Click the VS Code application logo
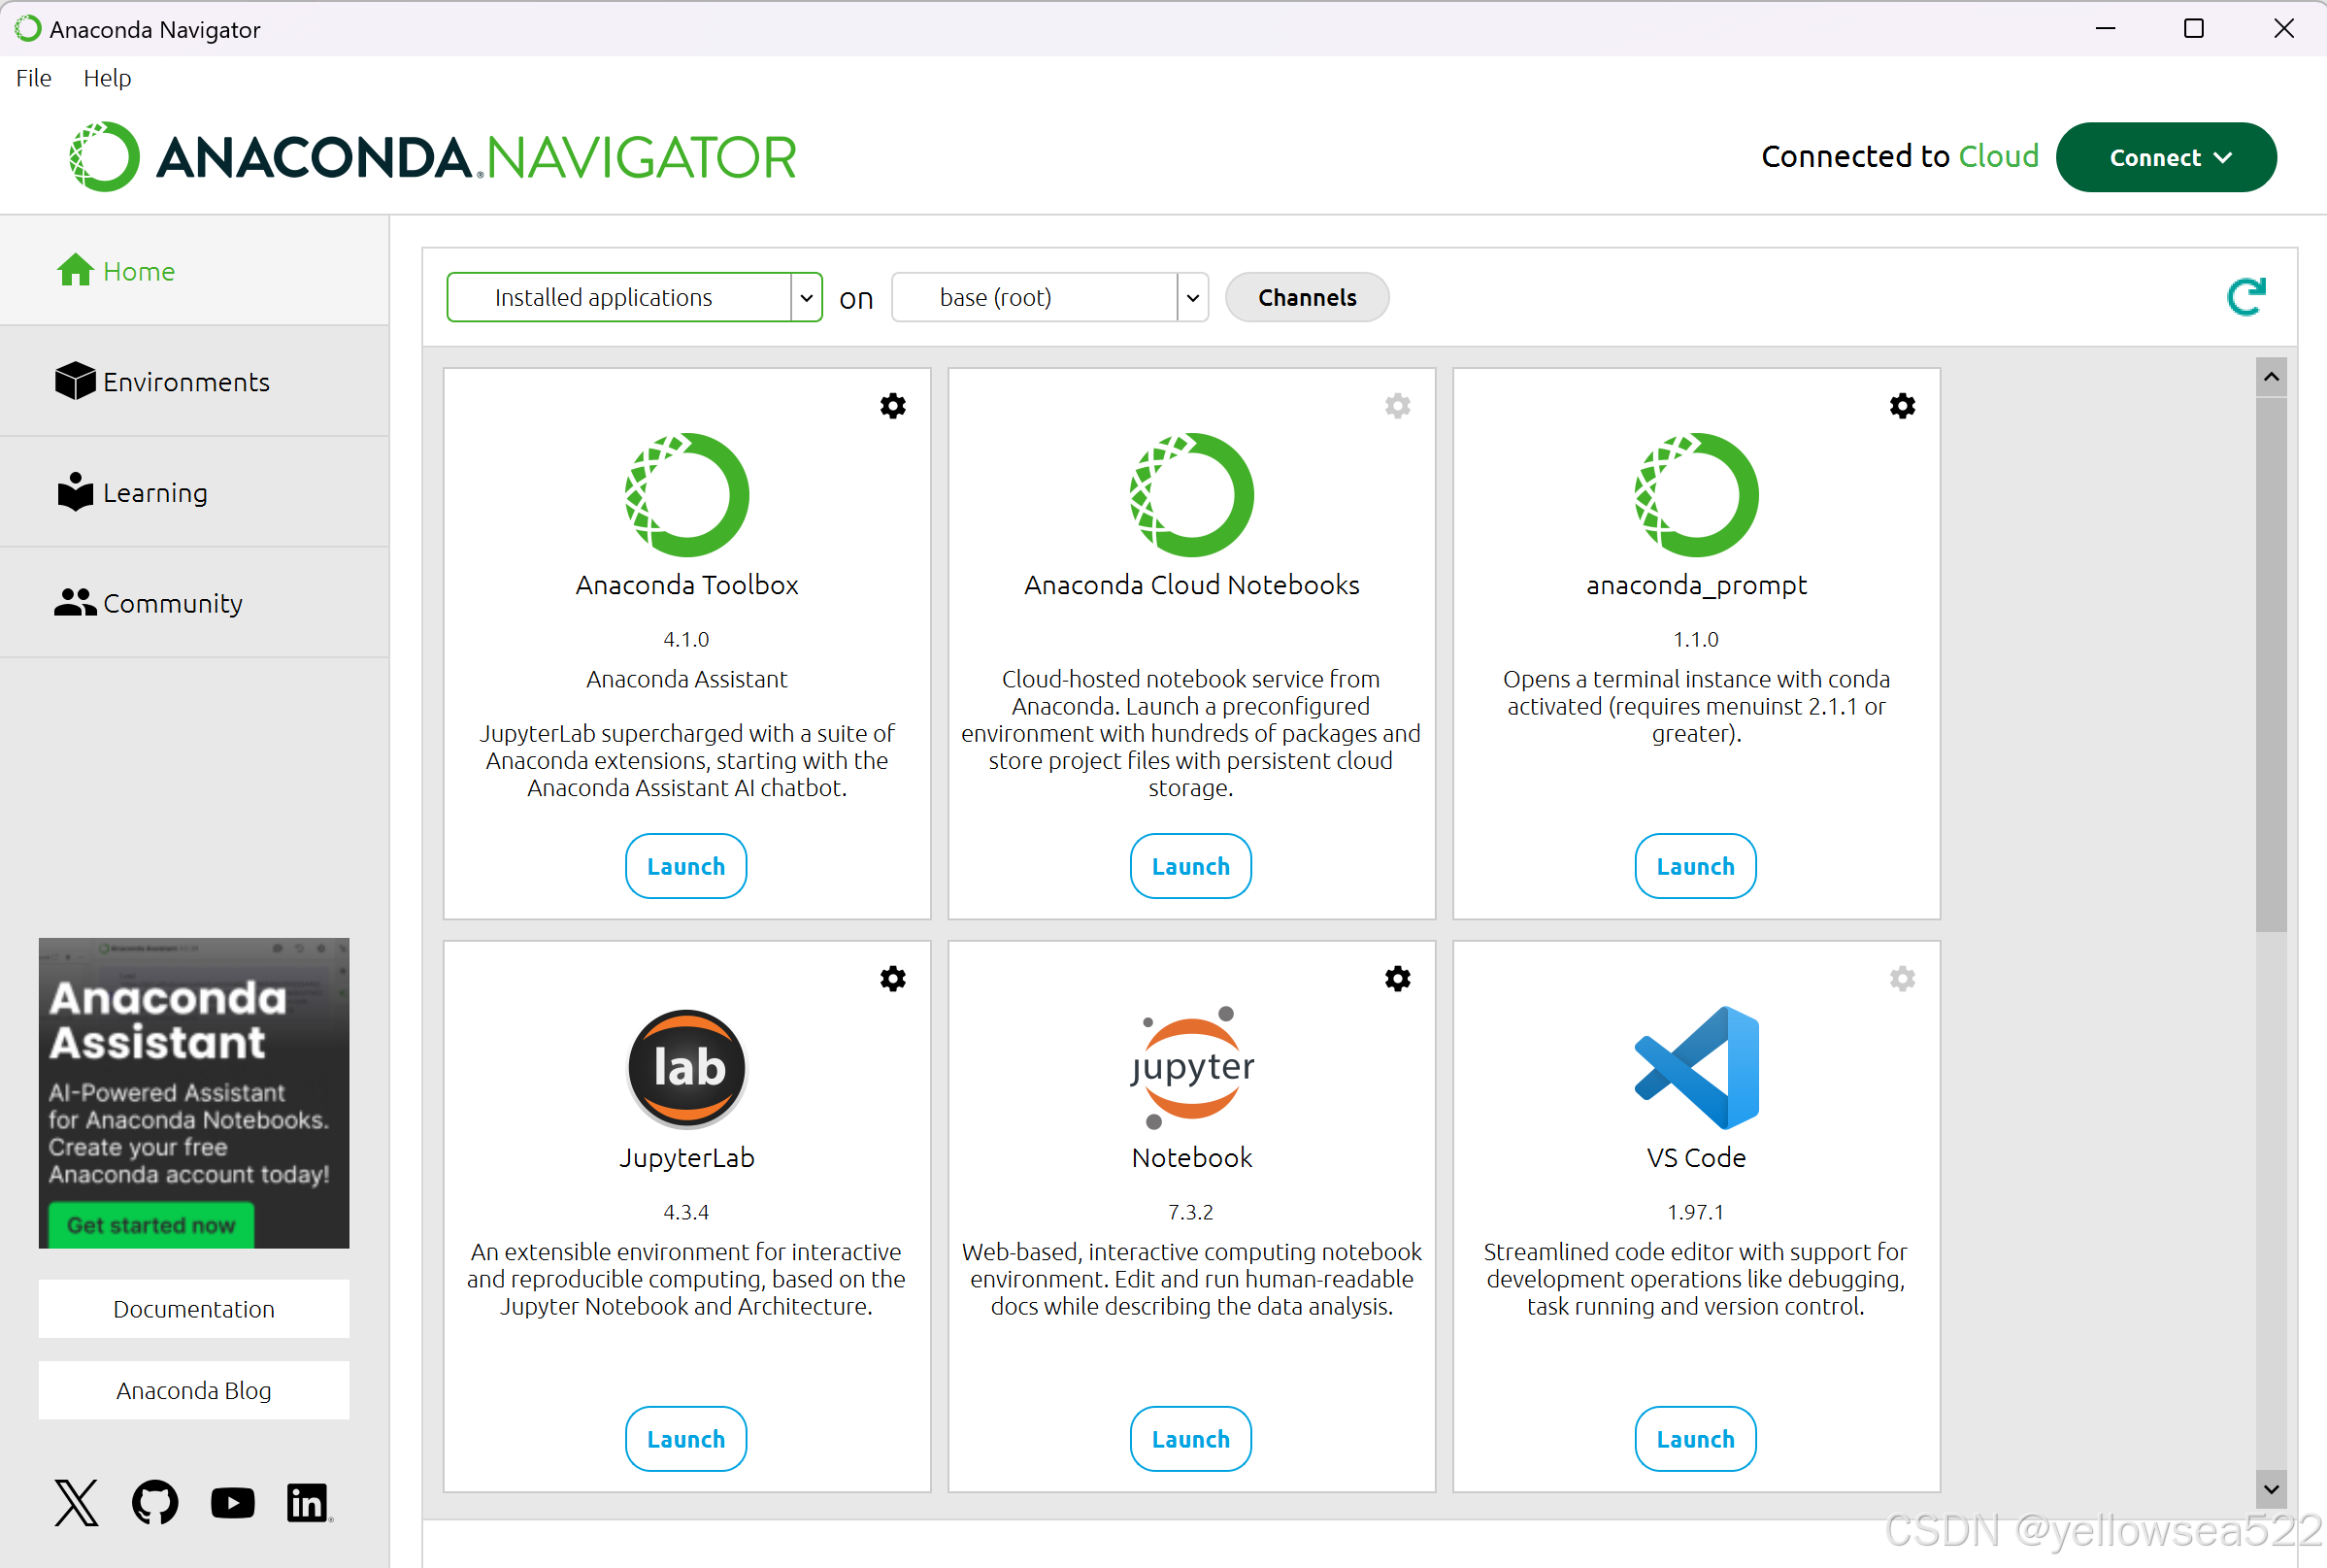The image size is (2327, 1568). coord(1695,1067)
